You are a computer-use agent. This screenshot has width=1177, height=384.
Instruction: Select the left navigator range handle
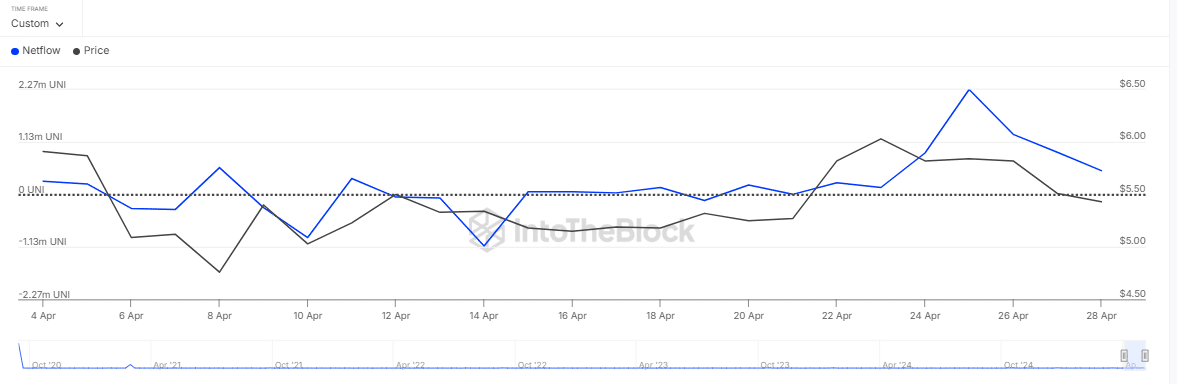pyautogui.click(x=1124, y=356)
